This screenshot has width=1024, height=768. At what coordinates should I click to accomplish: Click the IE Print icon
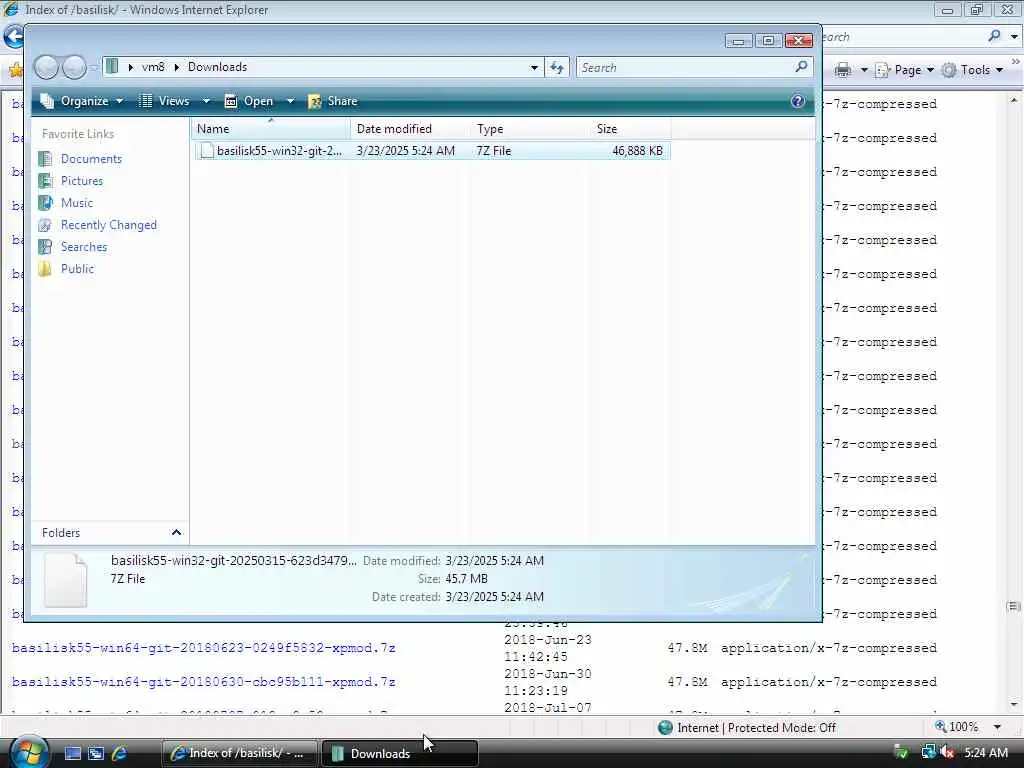843,70
